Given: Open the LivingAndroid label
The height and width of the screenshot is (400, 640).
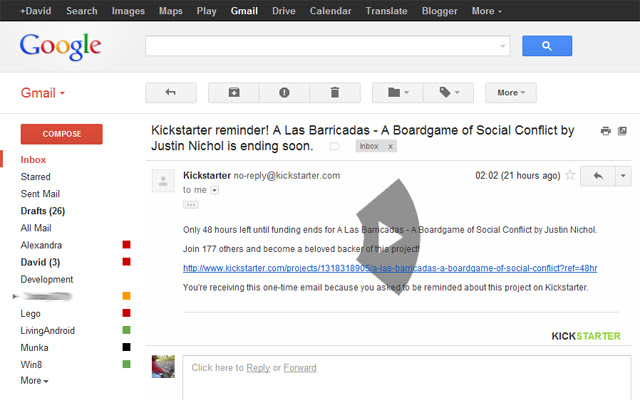Looking at the screenshot, I should coord(48,331).
